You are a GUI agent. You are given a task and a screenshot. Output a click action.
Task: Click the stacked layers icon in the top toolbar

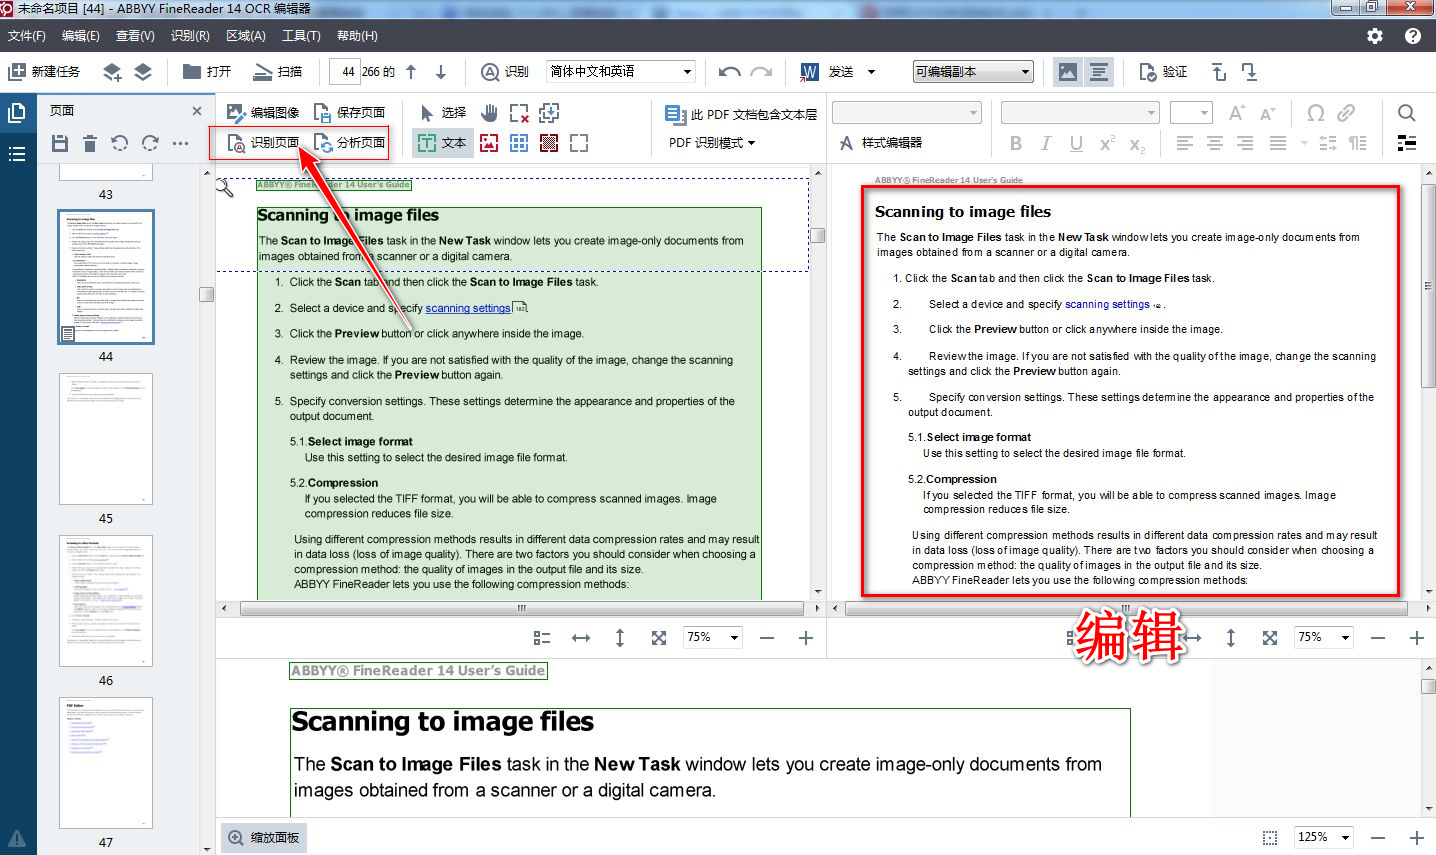click(x=143, y=72)
